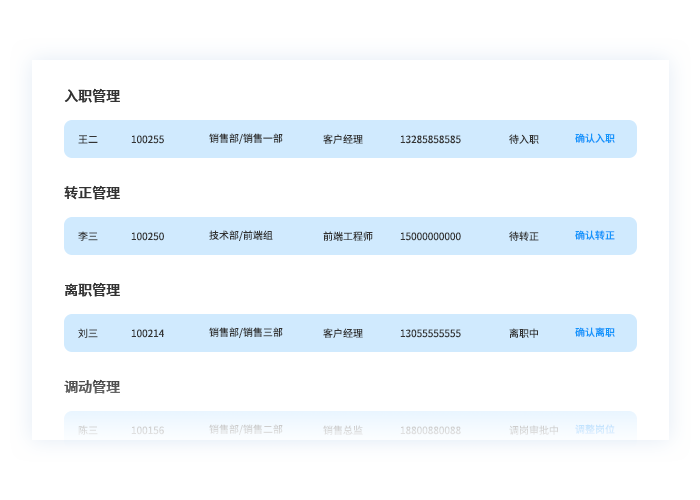Click the 技术部/前端组 department cell

point(240,236)
